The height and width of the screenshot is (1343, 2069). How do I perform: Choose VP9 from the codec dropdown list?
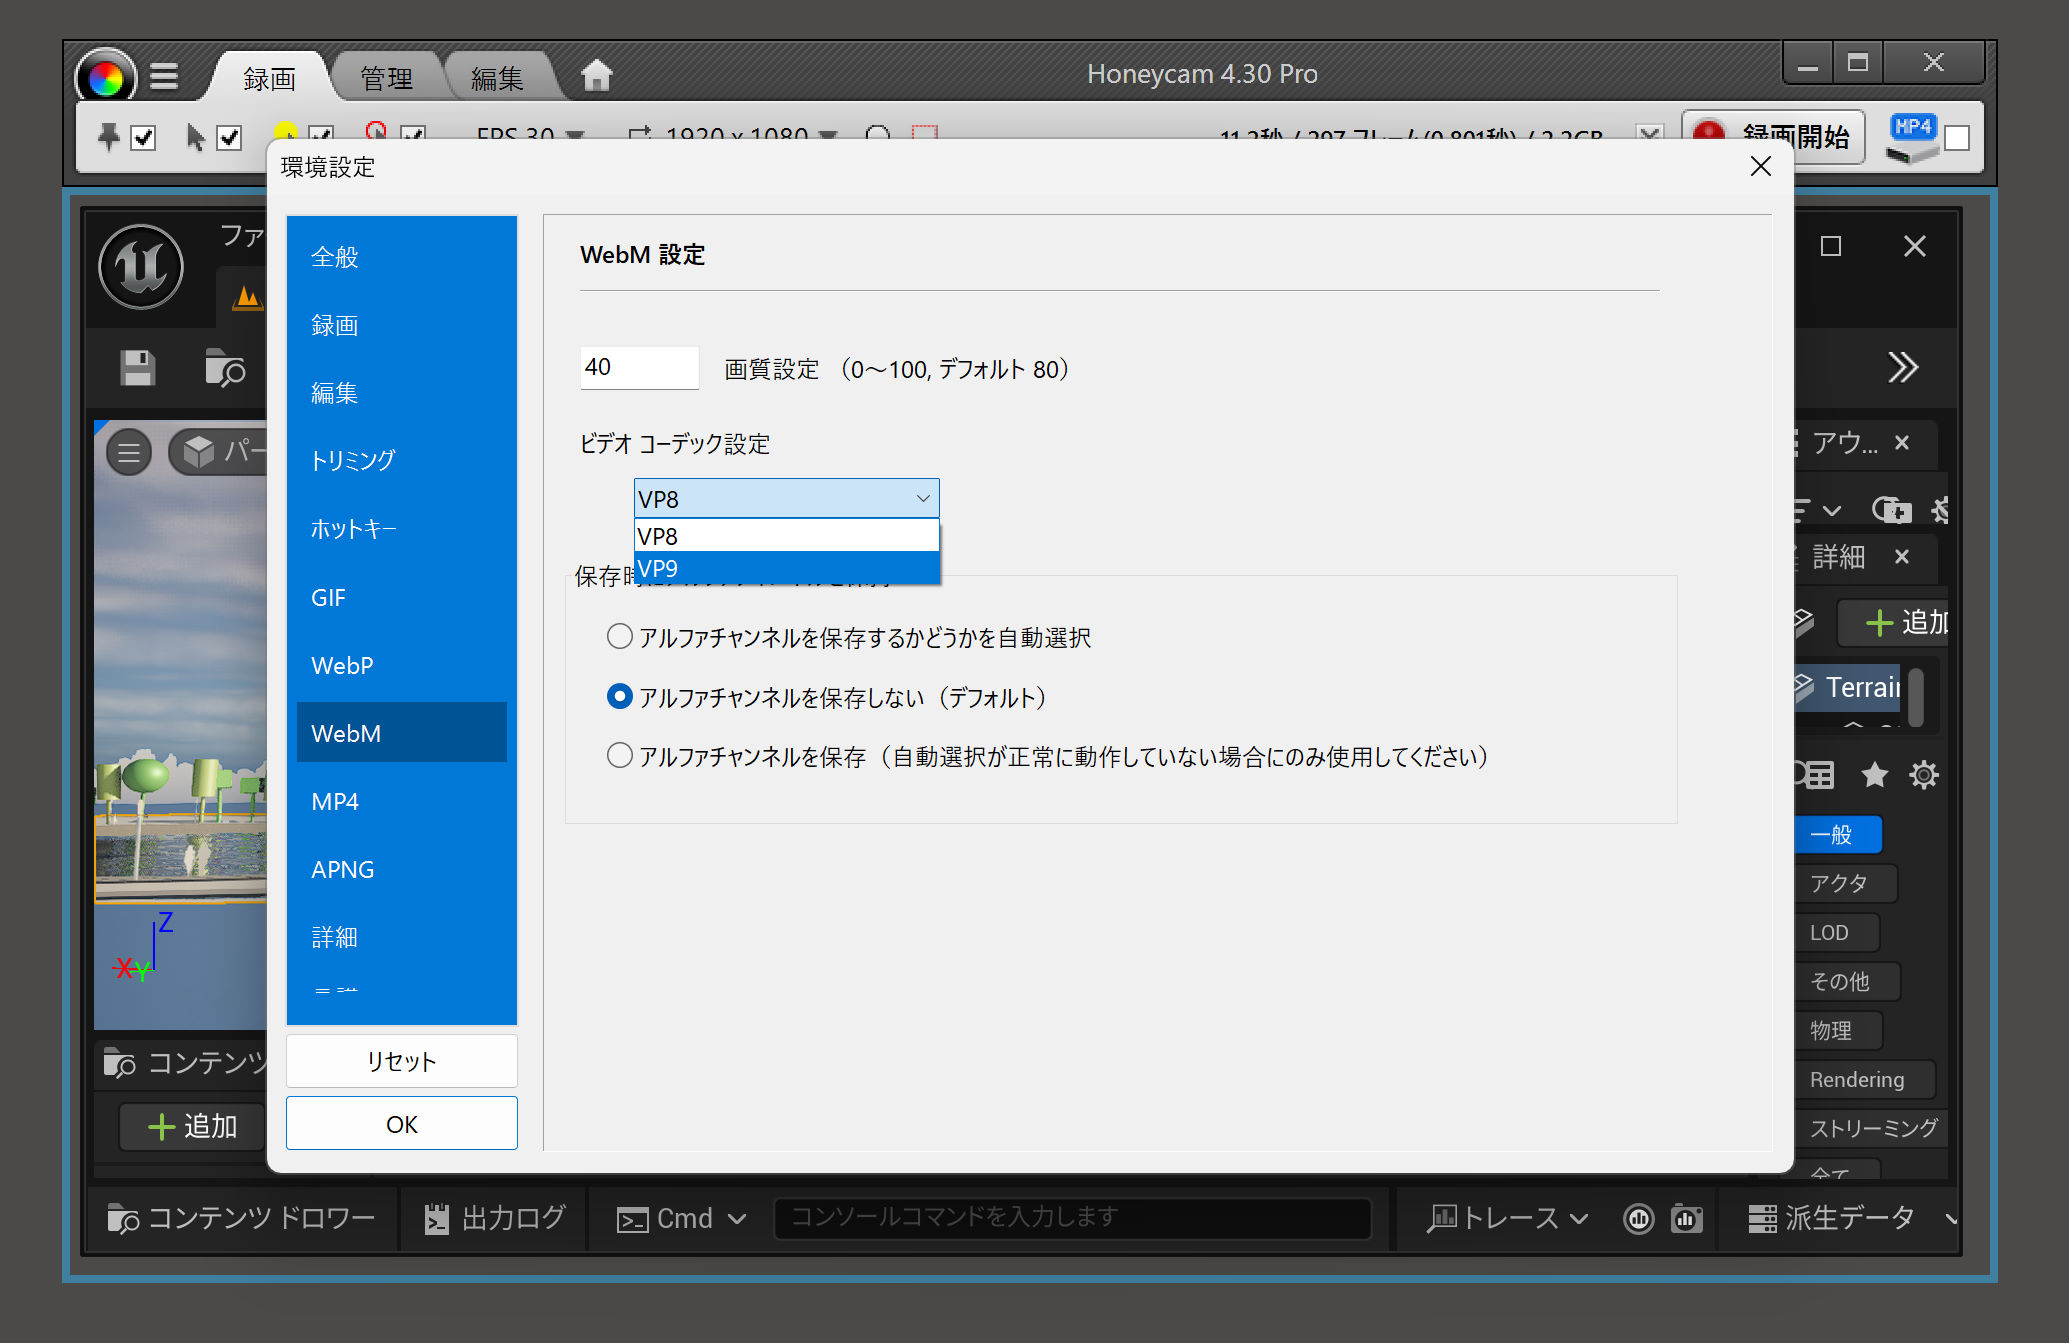coord(786,568)
